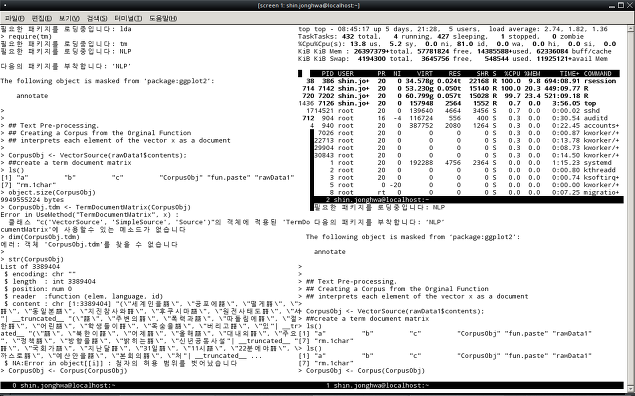Maximize the terminal window

pos(620,5)
